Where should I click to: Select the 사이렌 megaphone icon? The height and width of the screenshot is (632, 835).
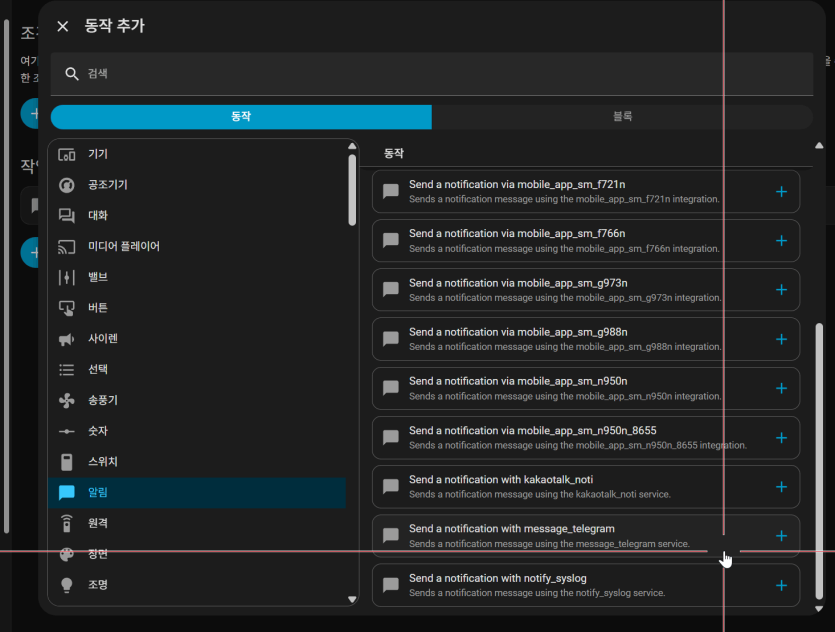[67, 339]
